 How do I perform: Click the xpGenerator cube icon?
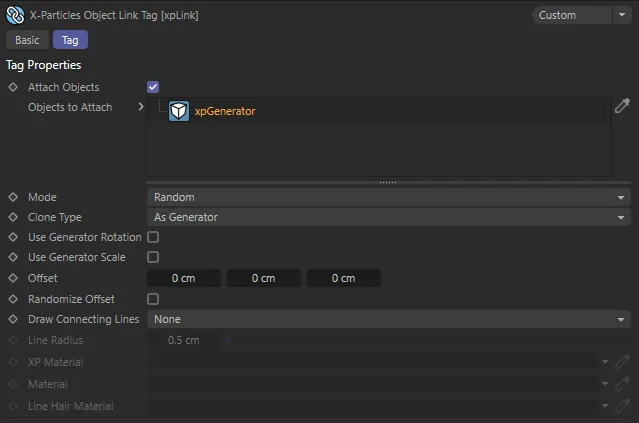pyautogui.click(x=179, y=111)
